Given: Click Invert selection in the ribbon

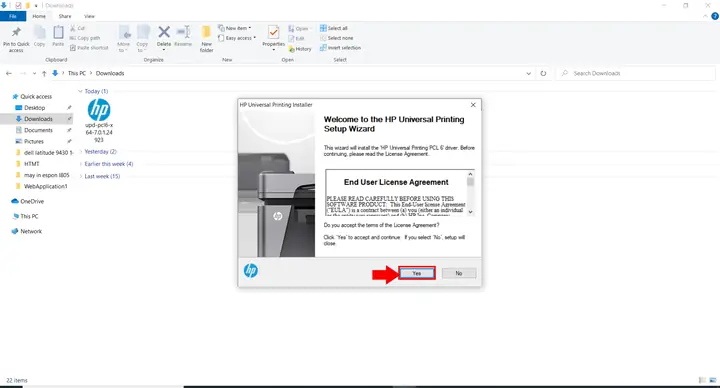Looking at the screenshot, I should coord(340,48).
